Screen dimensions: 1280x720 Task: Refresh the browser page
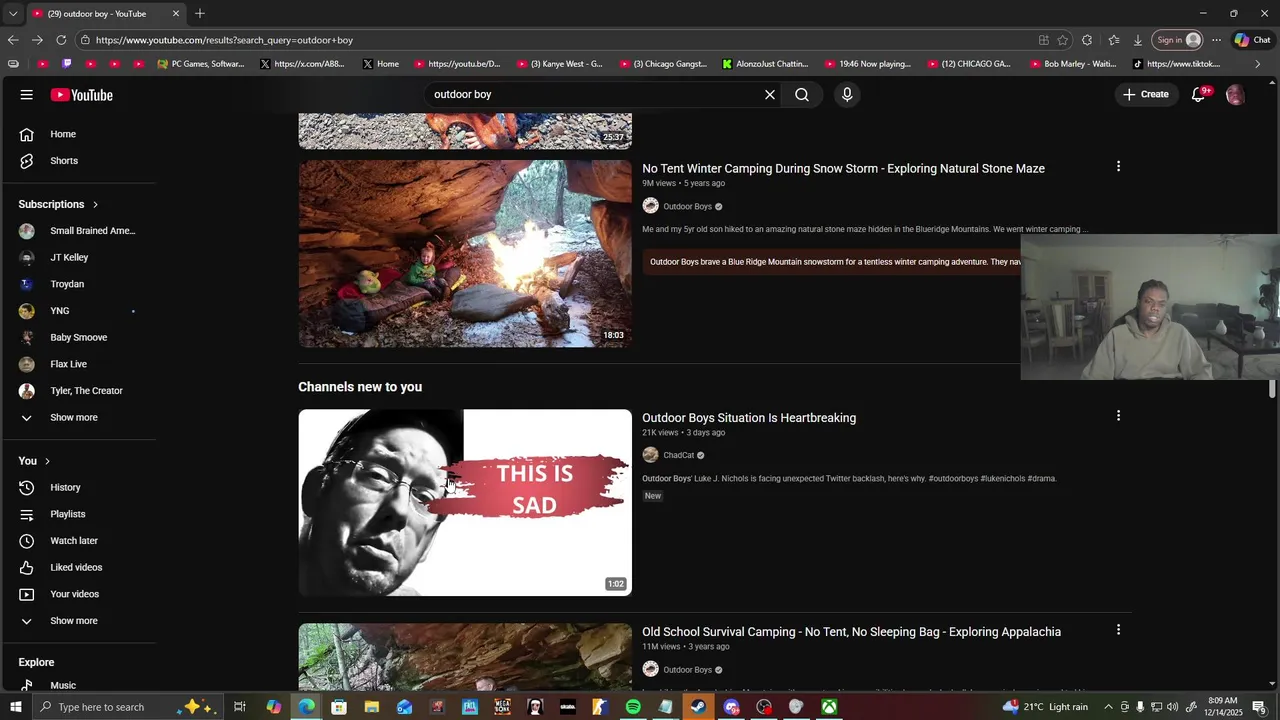tap(61, 40)
